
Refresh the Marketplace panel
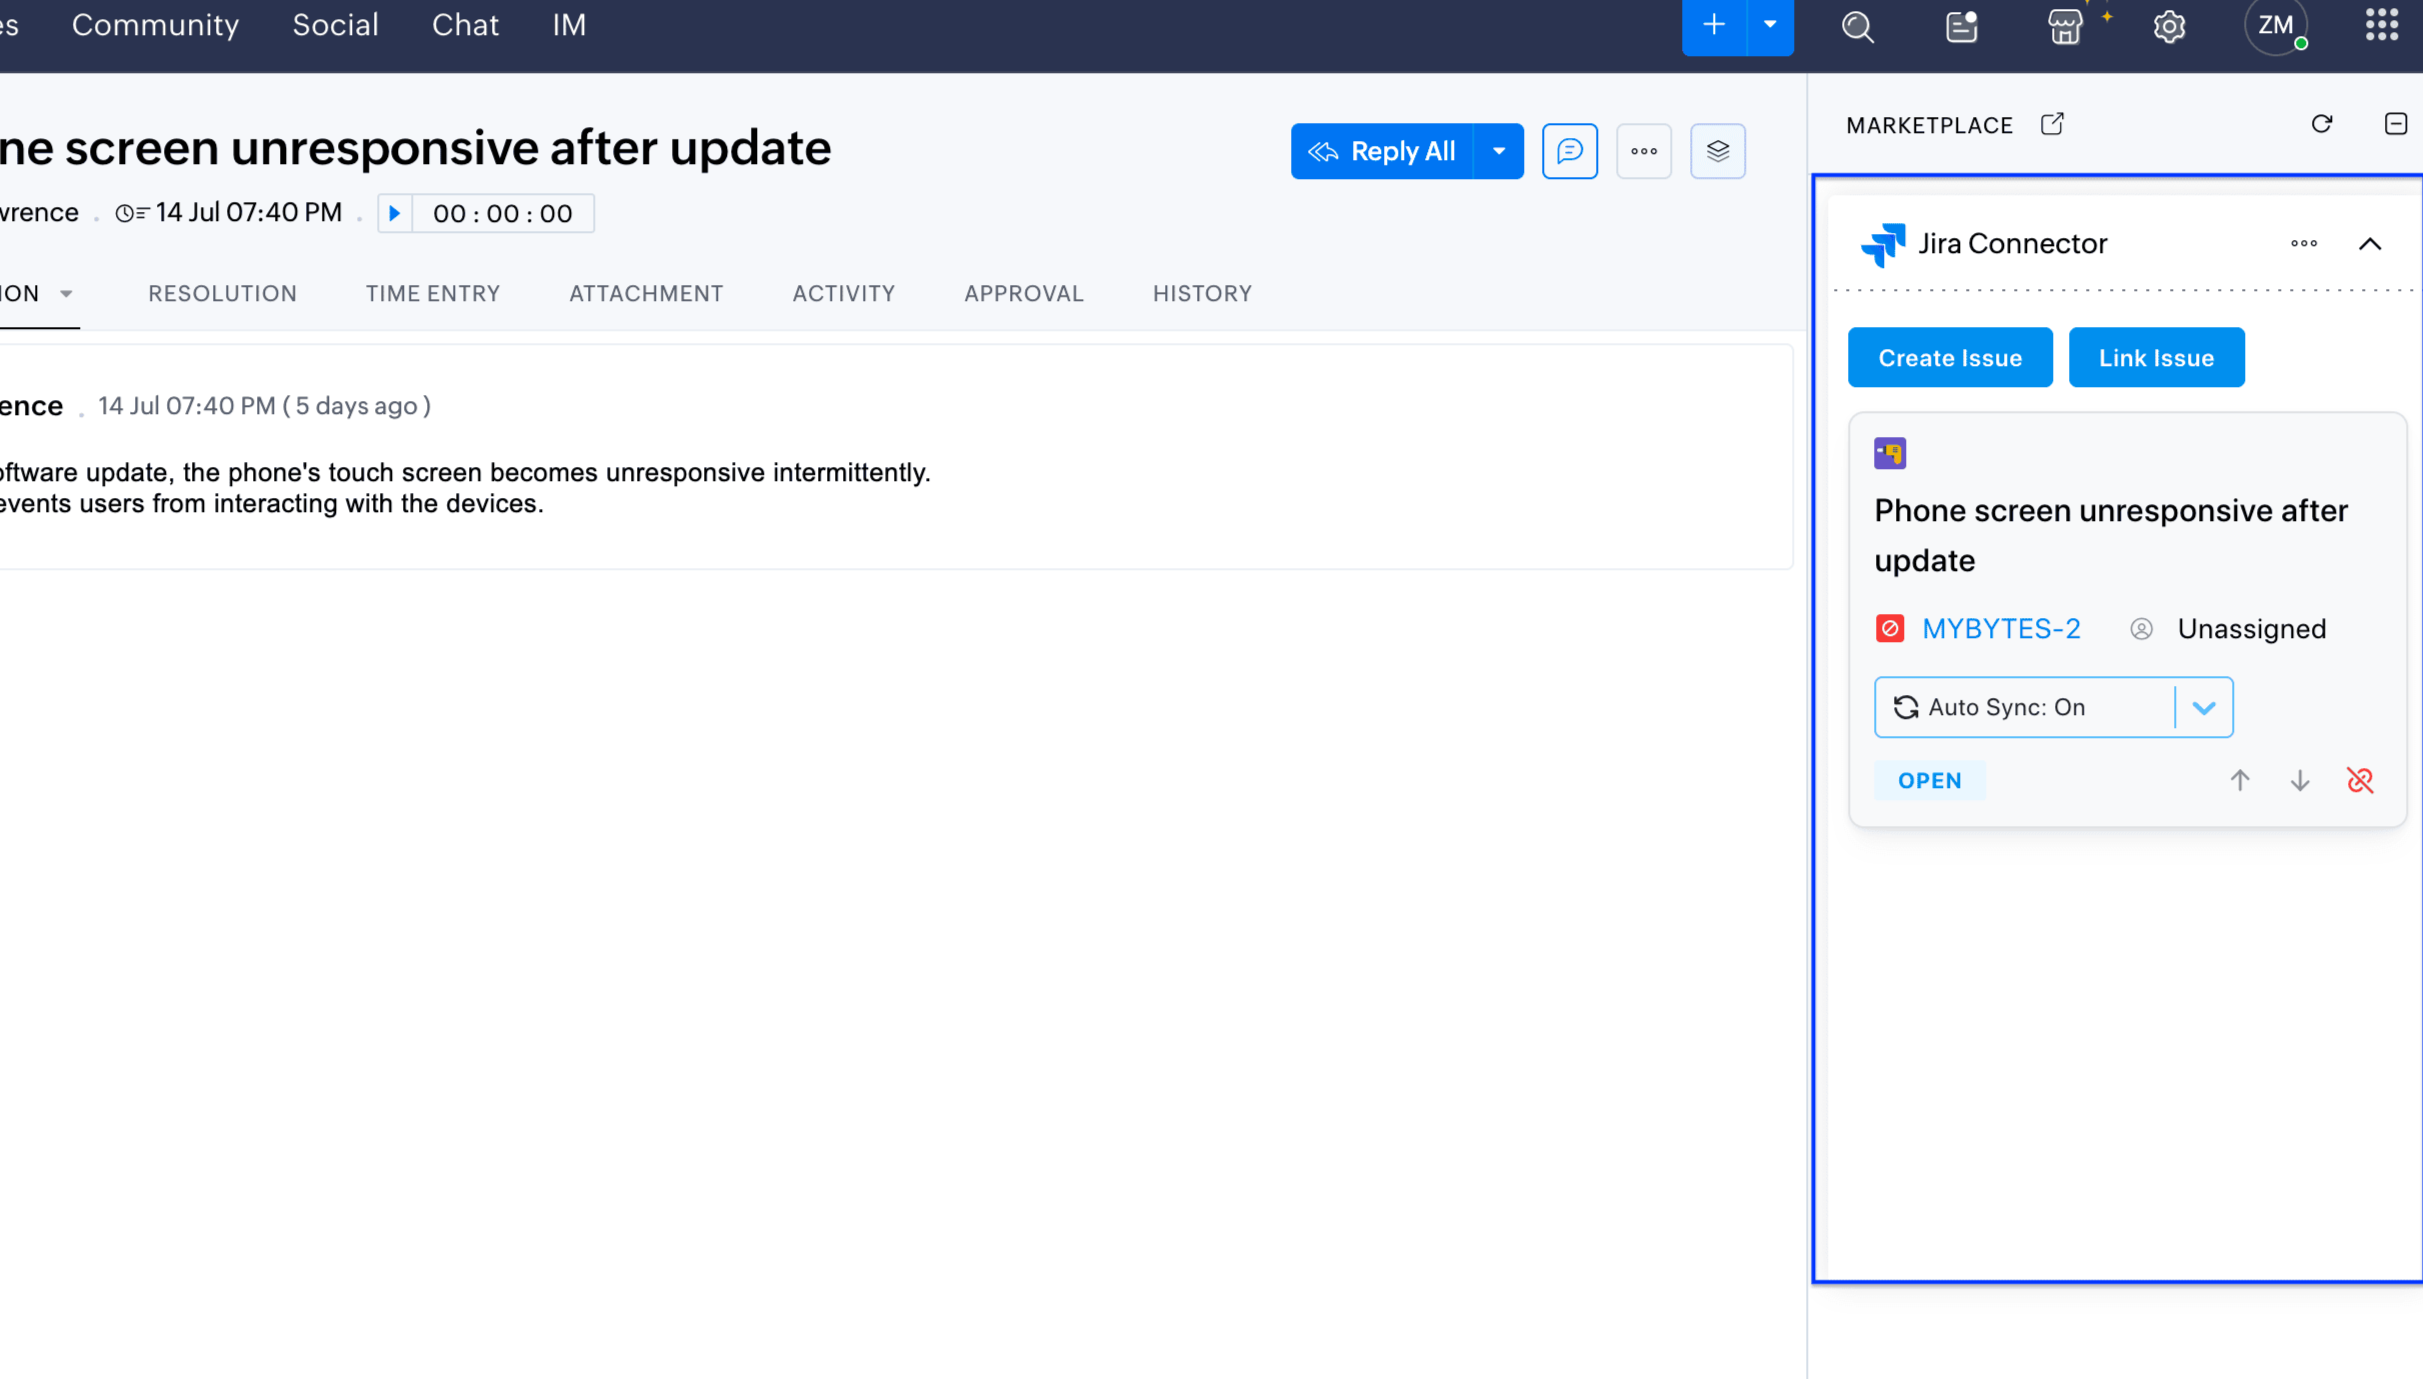click(x=2321, y=124)
